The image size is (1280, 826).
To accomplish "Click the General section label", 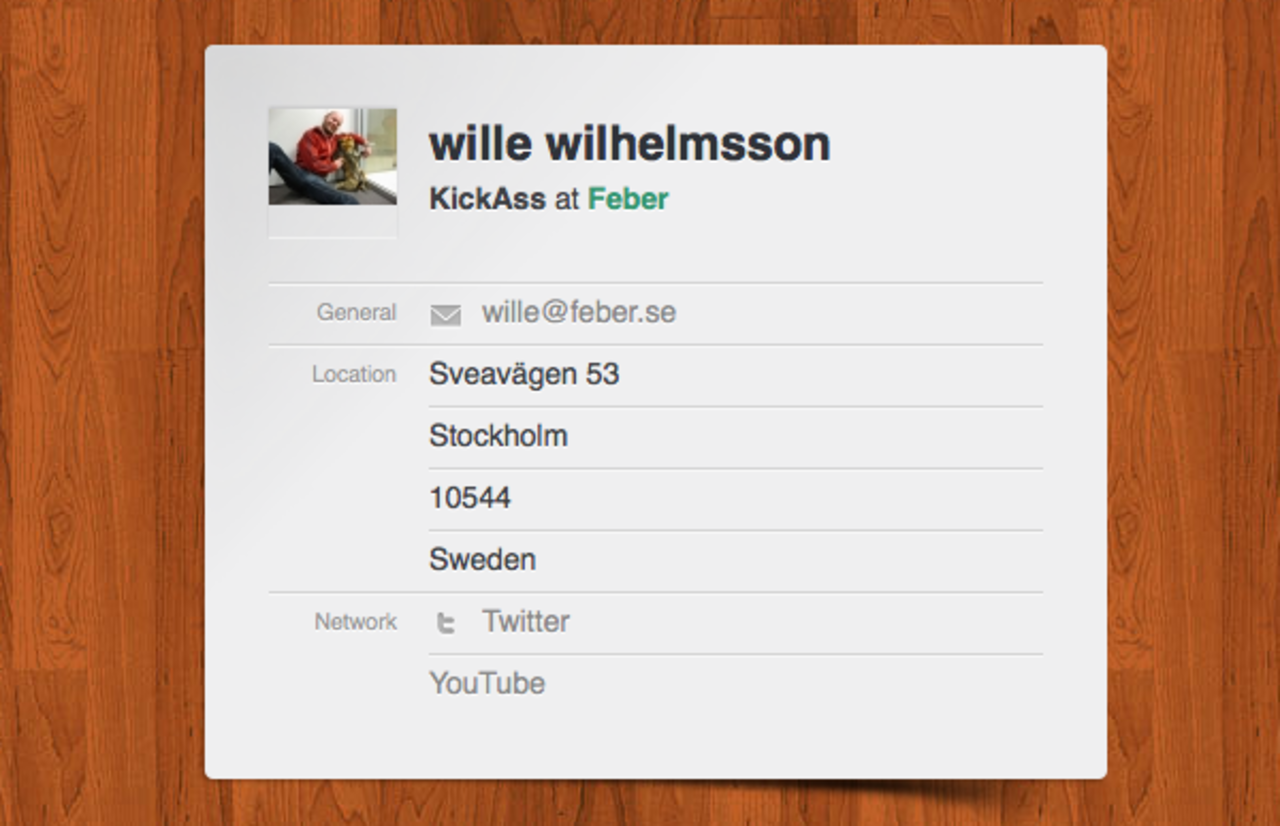I will [x=356, y=313].
